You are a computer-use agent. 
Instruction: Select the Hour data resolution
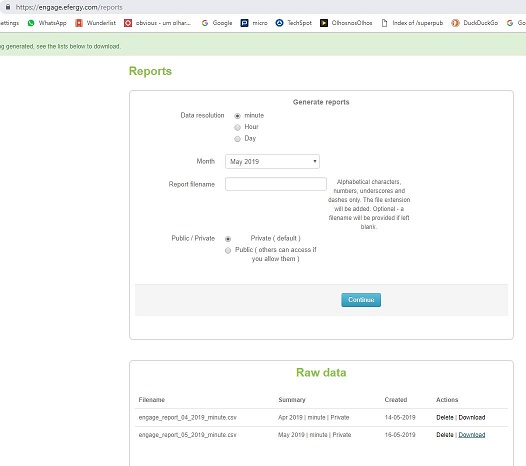click(238, 127)
